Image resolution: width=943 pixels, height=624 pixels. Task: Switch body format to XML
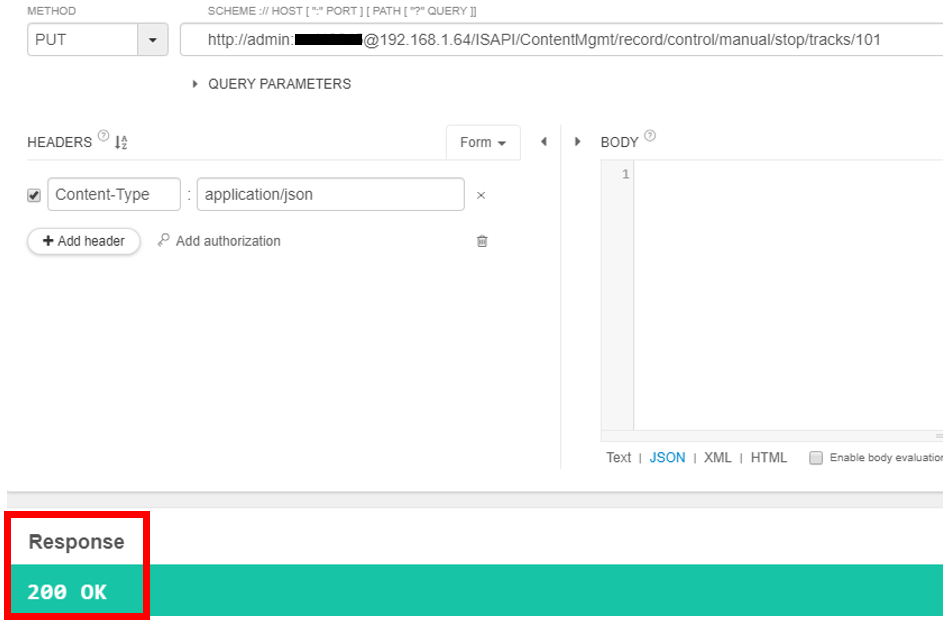click(x=717, y=458)
